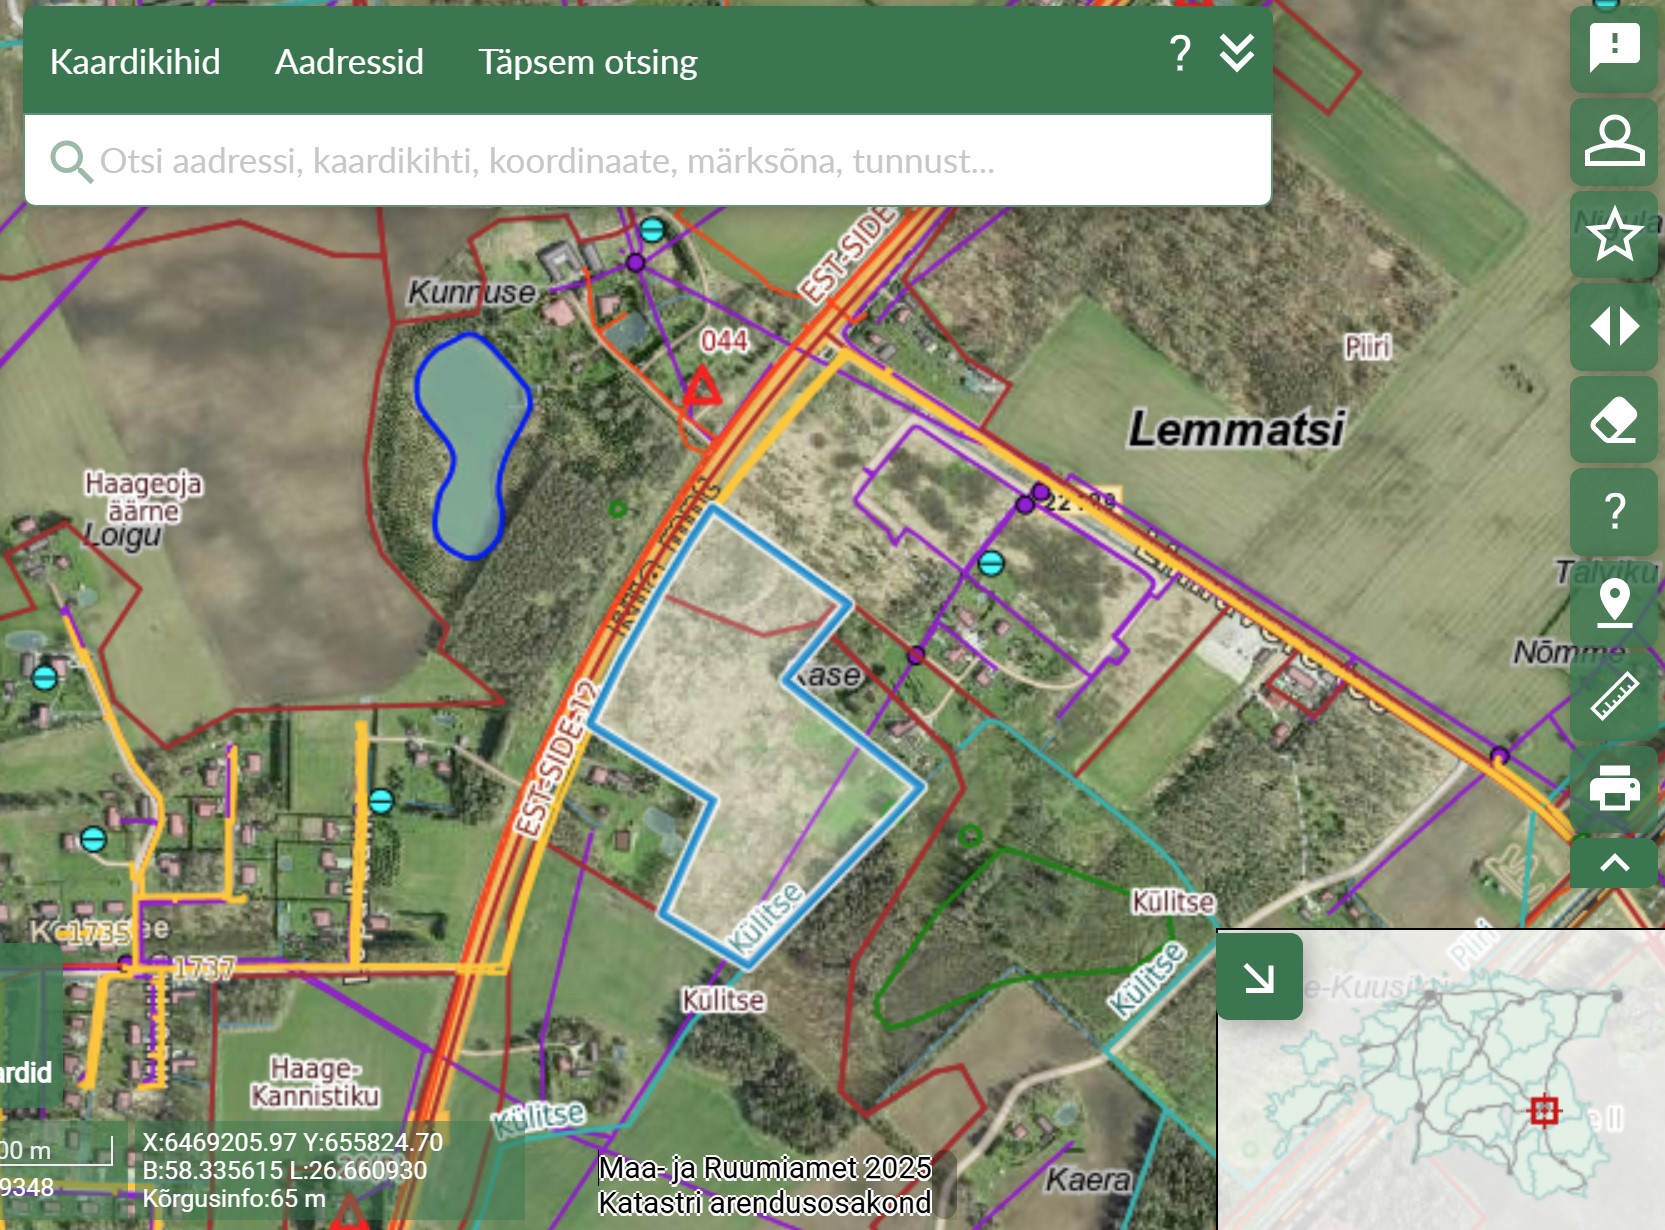
Task: Click the magnifying glass search icon
Action: pos(70,161)
